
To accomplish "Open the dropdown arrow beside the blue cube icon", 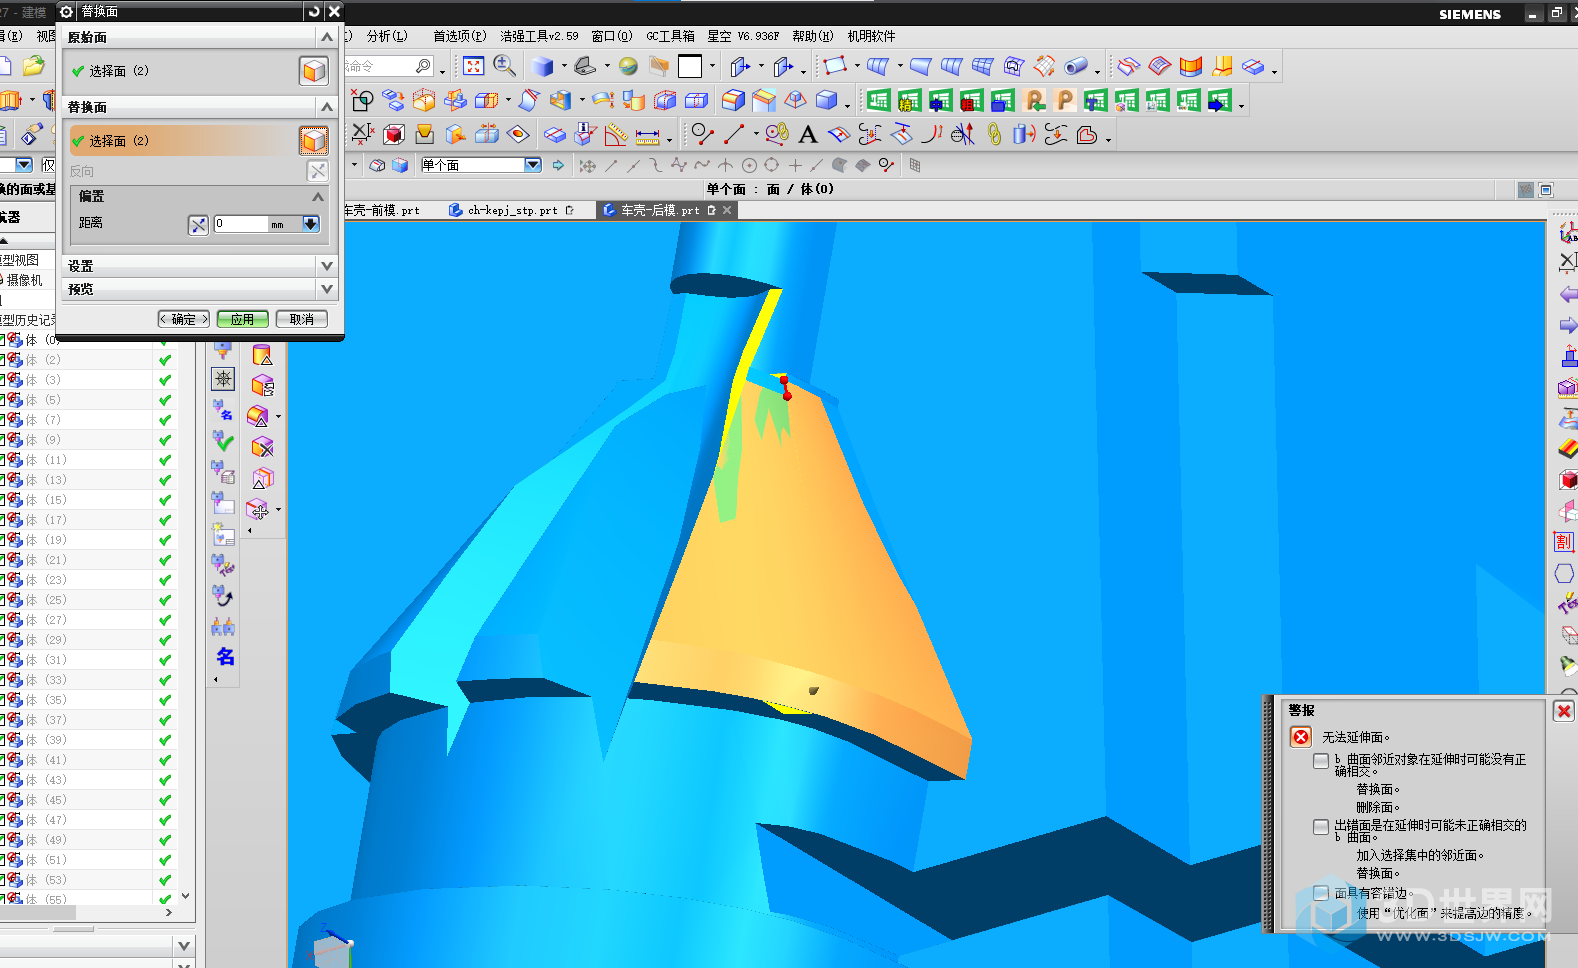I will [563, 67].
